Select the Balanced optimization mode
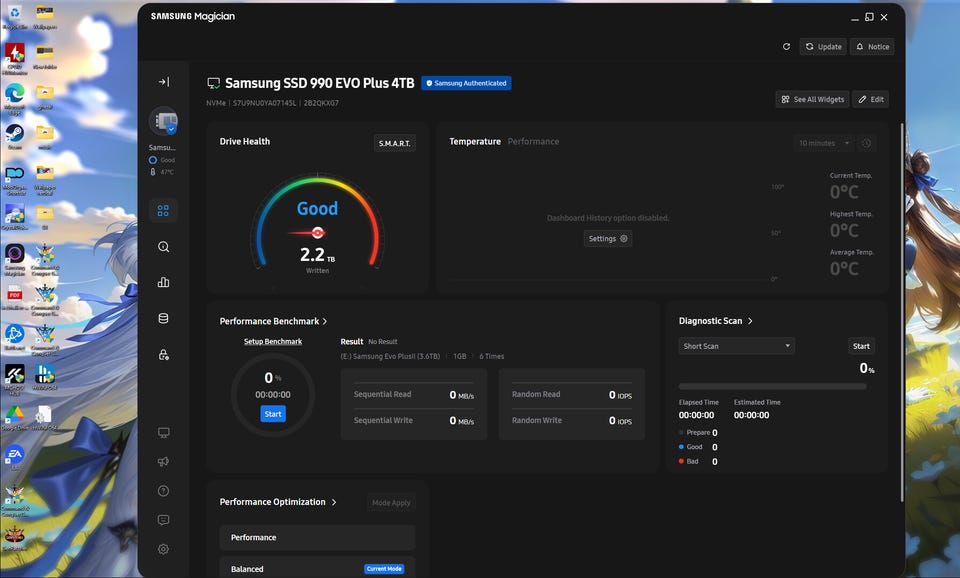Viewport: 960px width, 578px height. click(317, 569)
